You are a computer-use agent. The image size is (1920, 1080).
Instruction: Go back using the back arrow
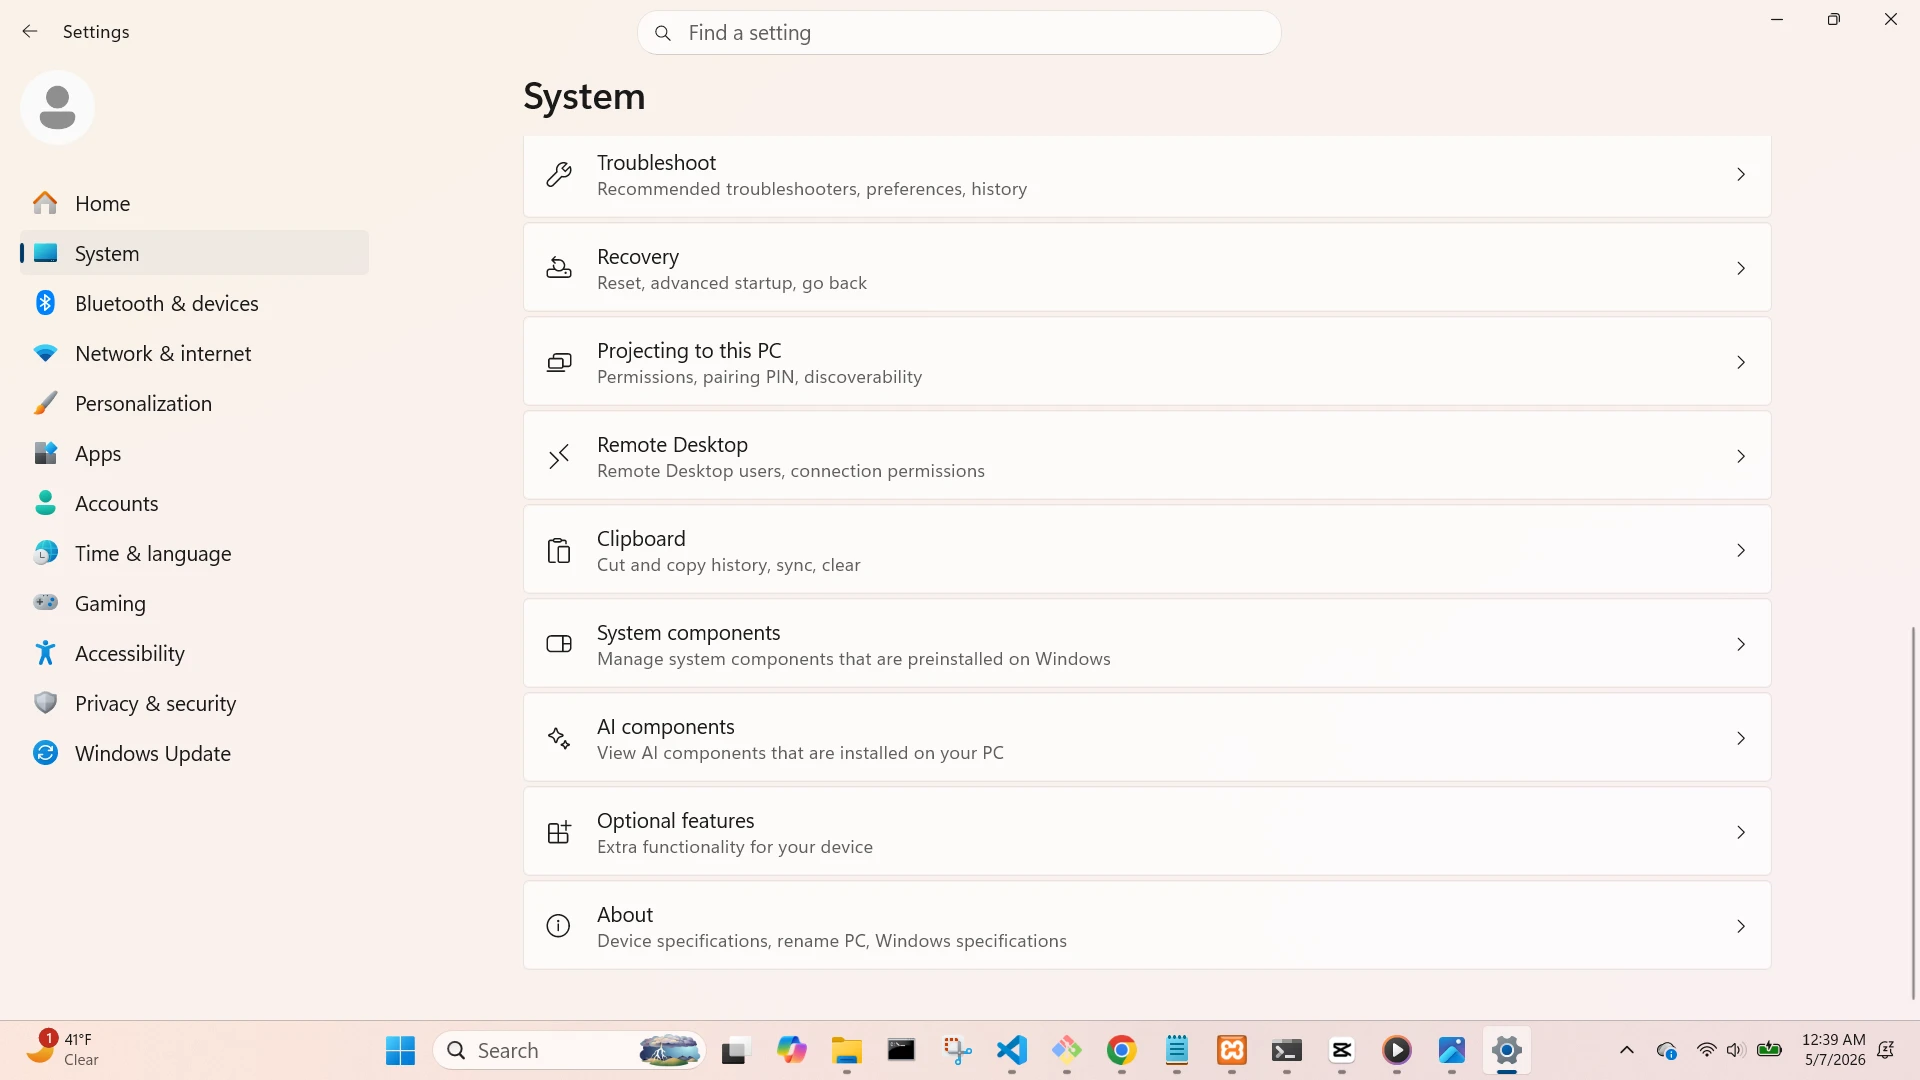click(30, 32)
